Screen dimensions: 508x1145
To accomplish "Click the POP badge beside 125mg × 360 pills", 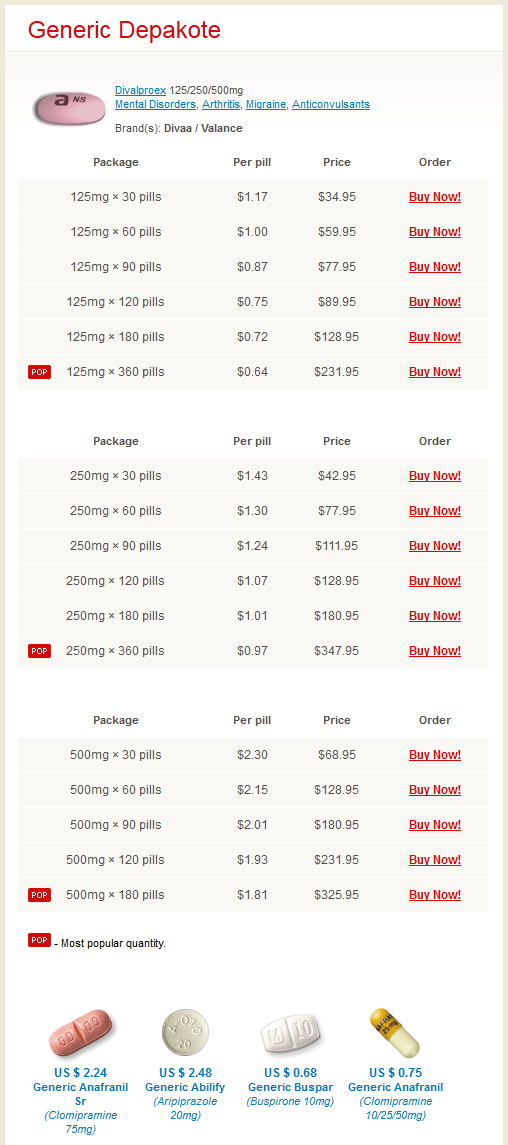I will click(x=39, y=372).
